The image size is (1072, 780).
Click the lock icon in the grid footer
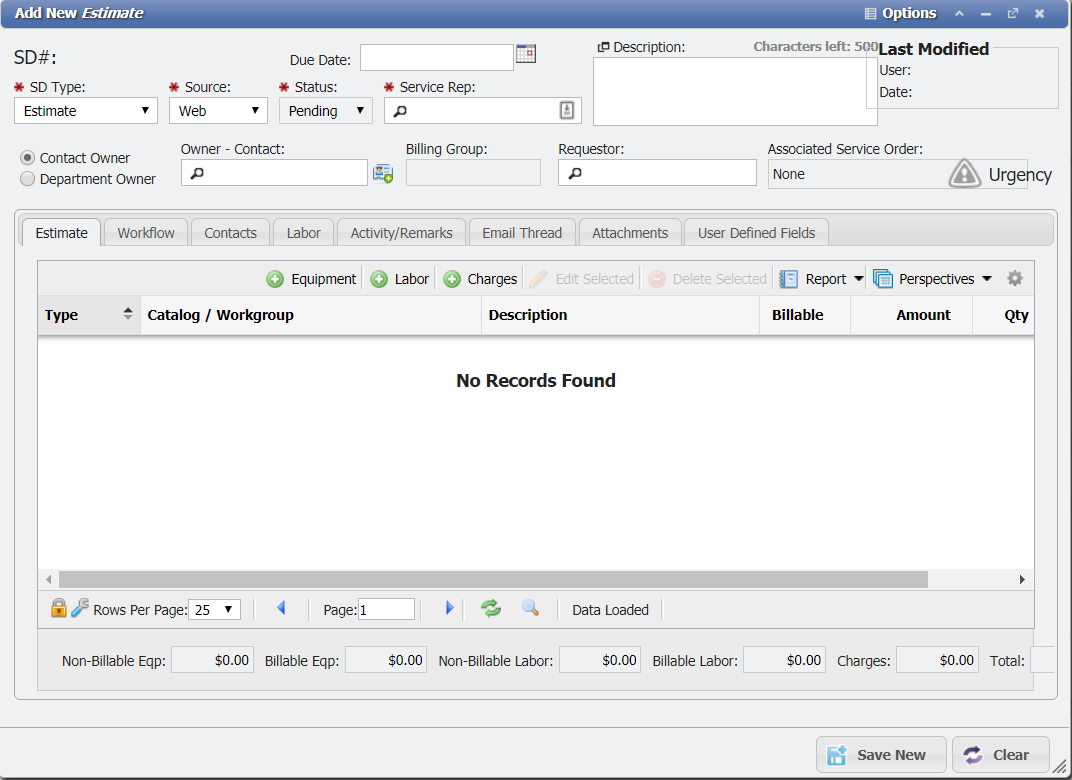coord(59,608)
